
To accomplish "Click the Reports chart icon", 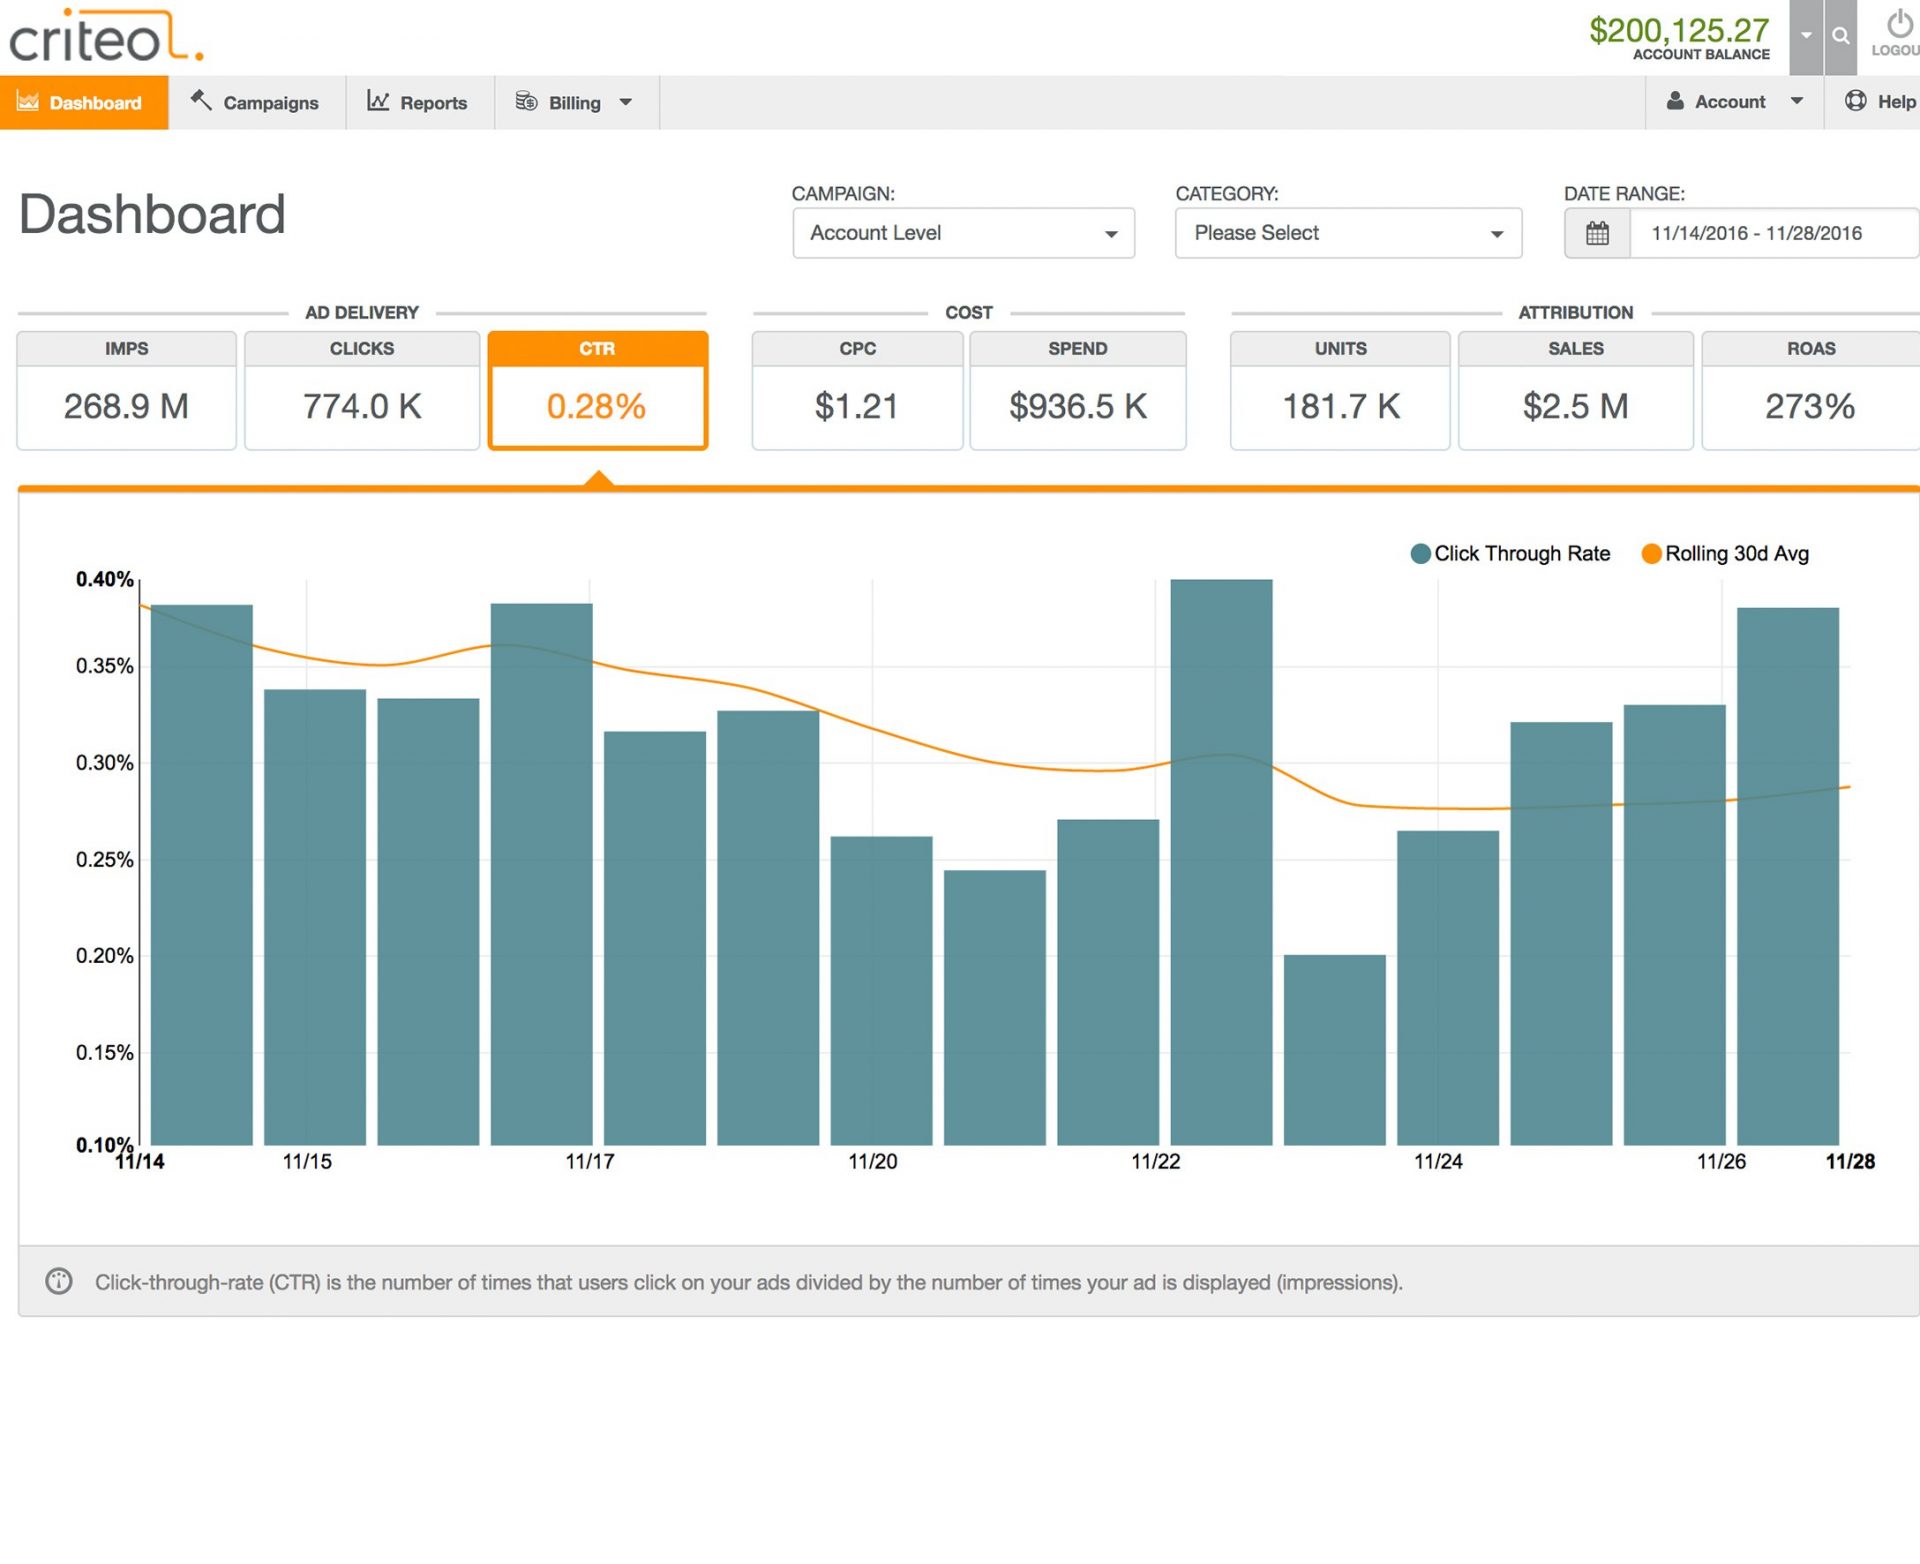I will click(378, 101).
